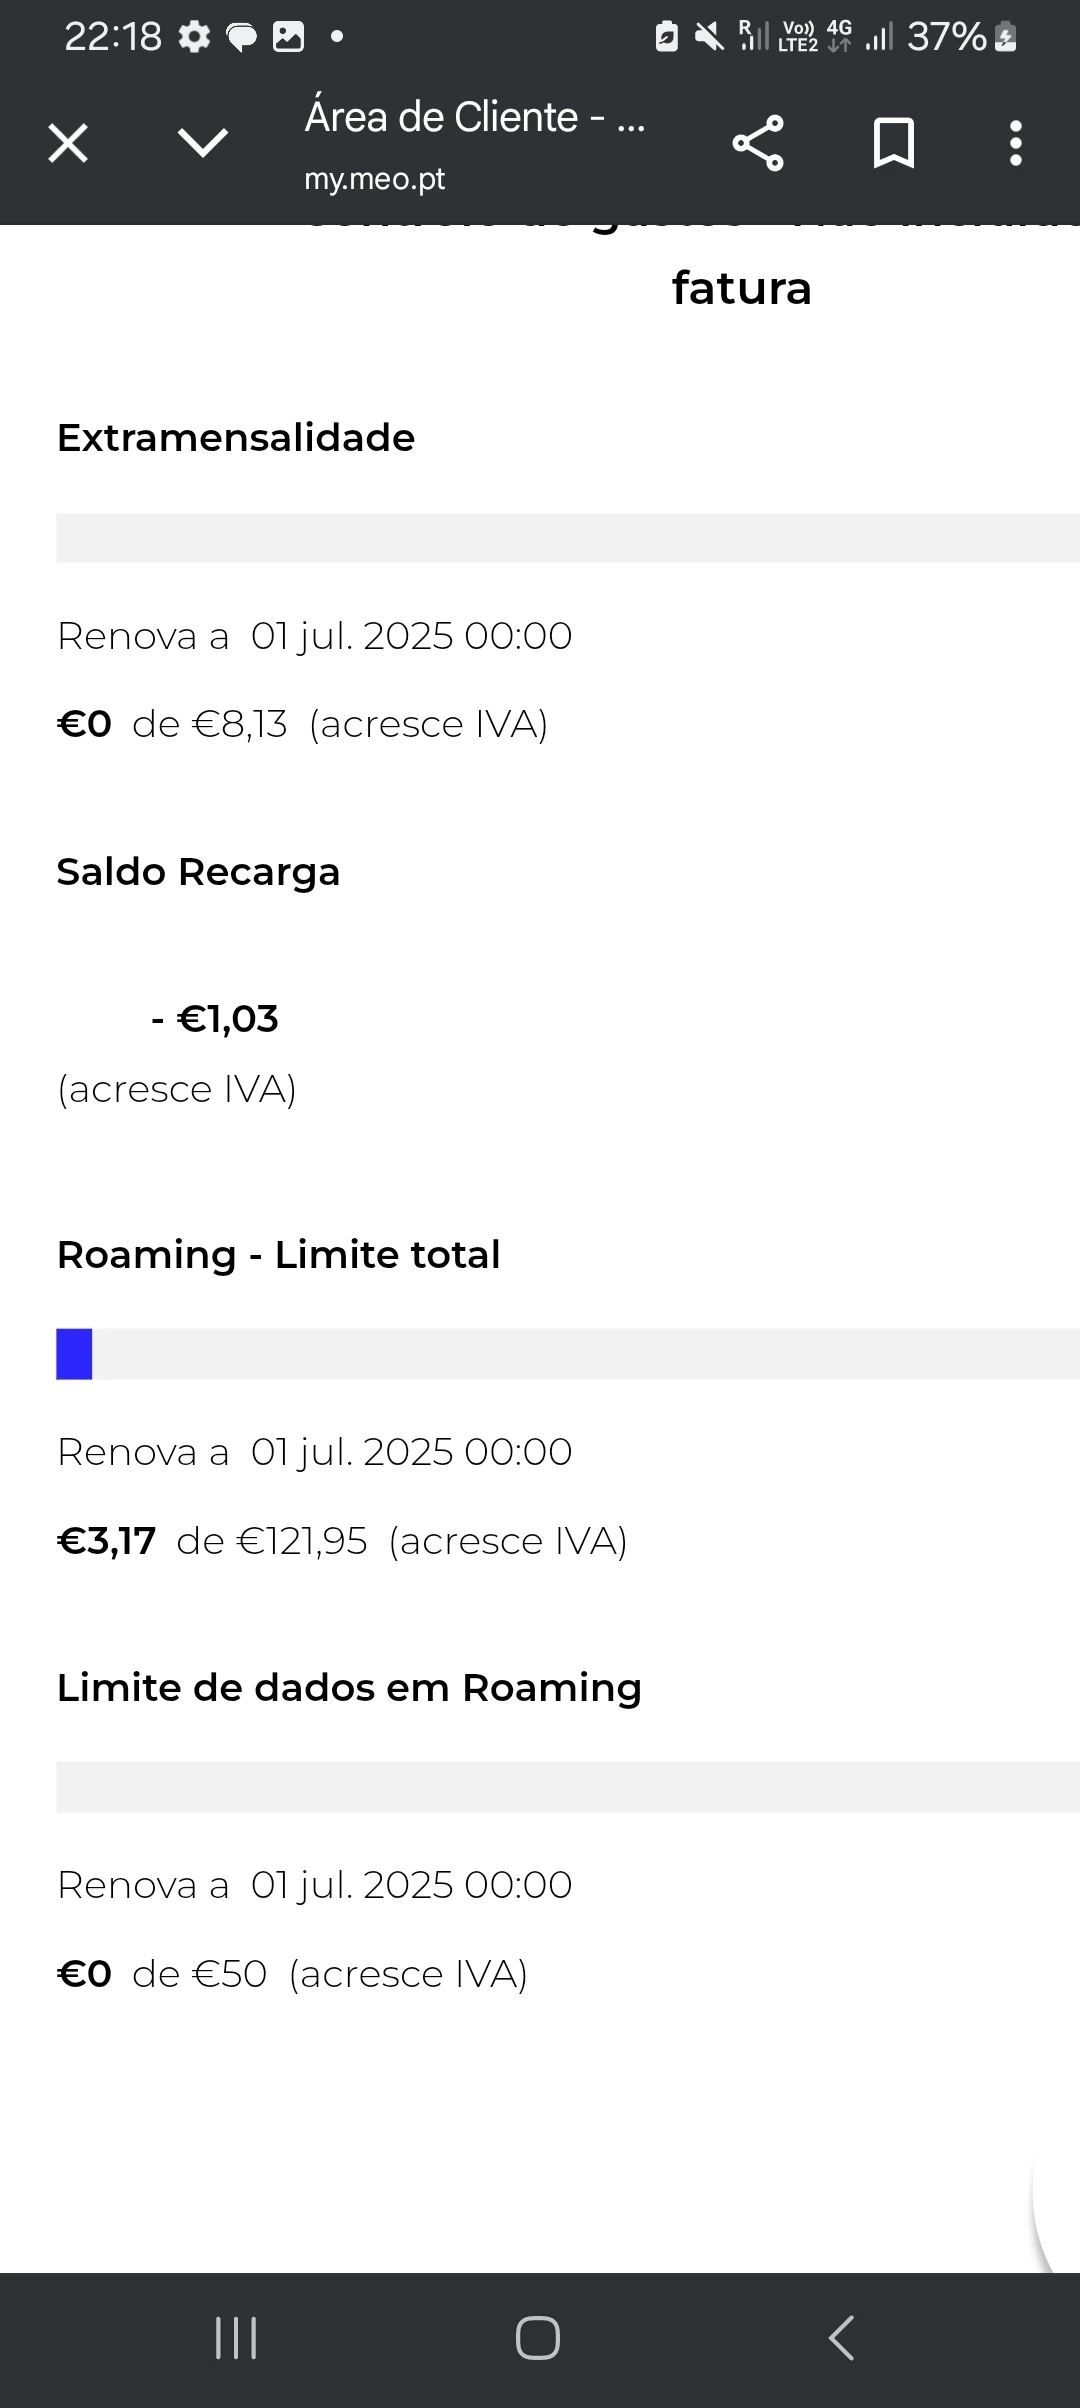
Task: Share the my.meo.pt page
Action: pyautogui.click(x=758, y=143)
